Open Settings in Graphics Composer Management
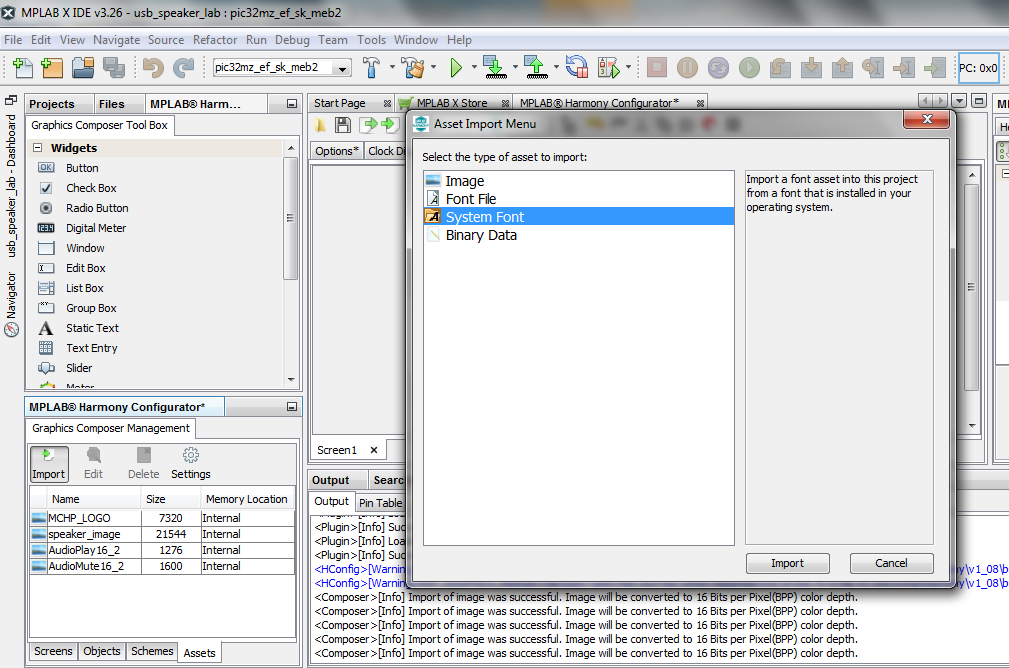 tap(190, 464)
